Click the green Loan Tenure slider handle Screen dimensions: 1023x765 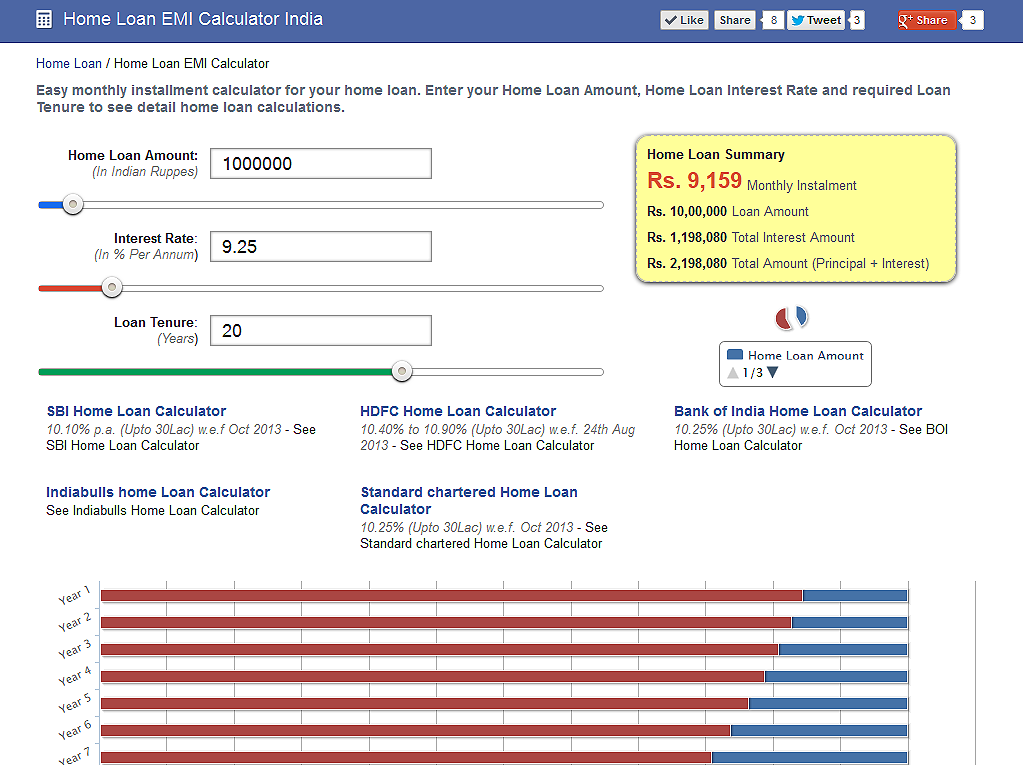click(x=401, y=372)
